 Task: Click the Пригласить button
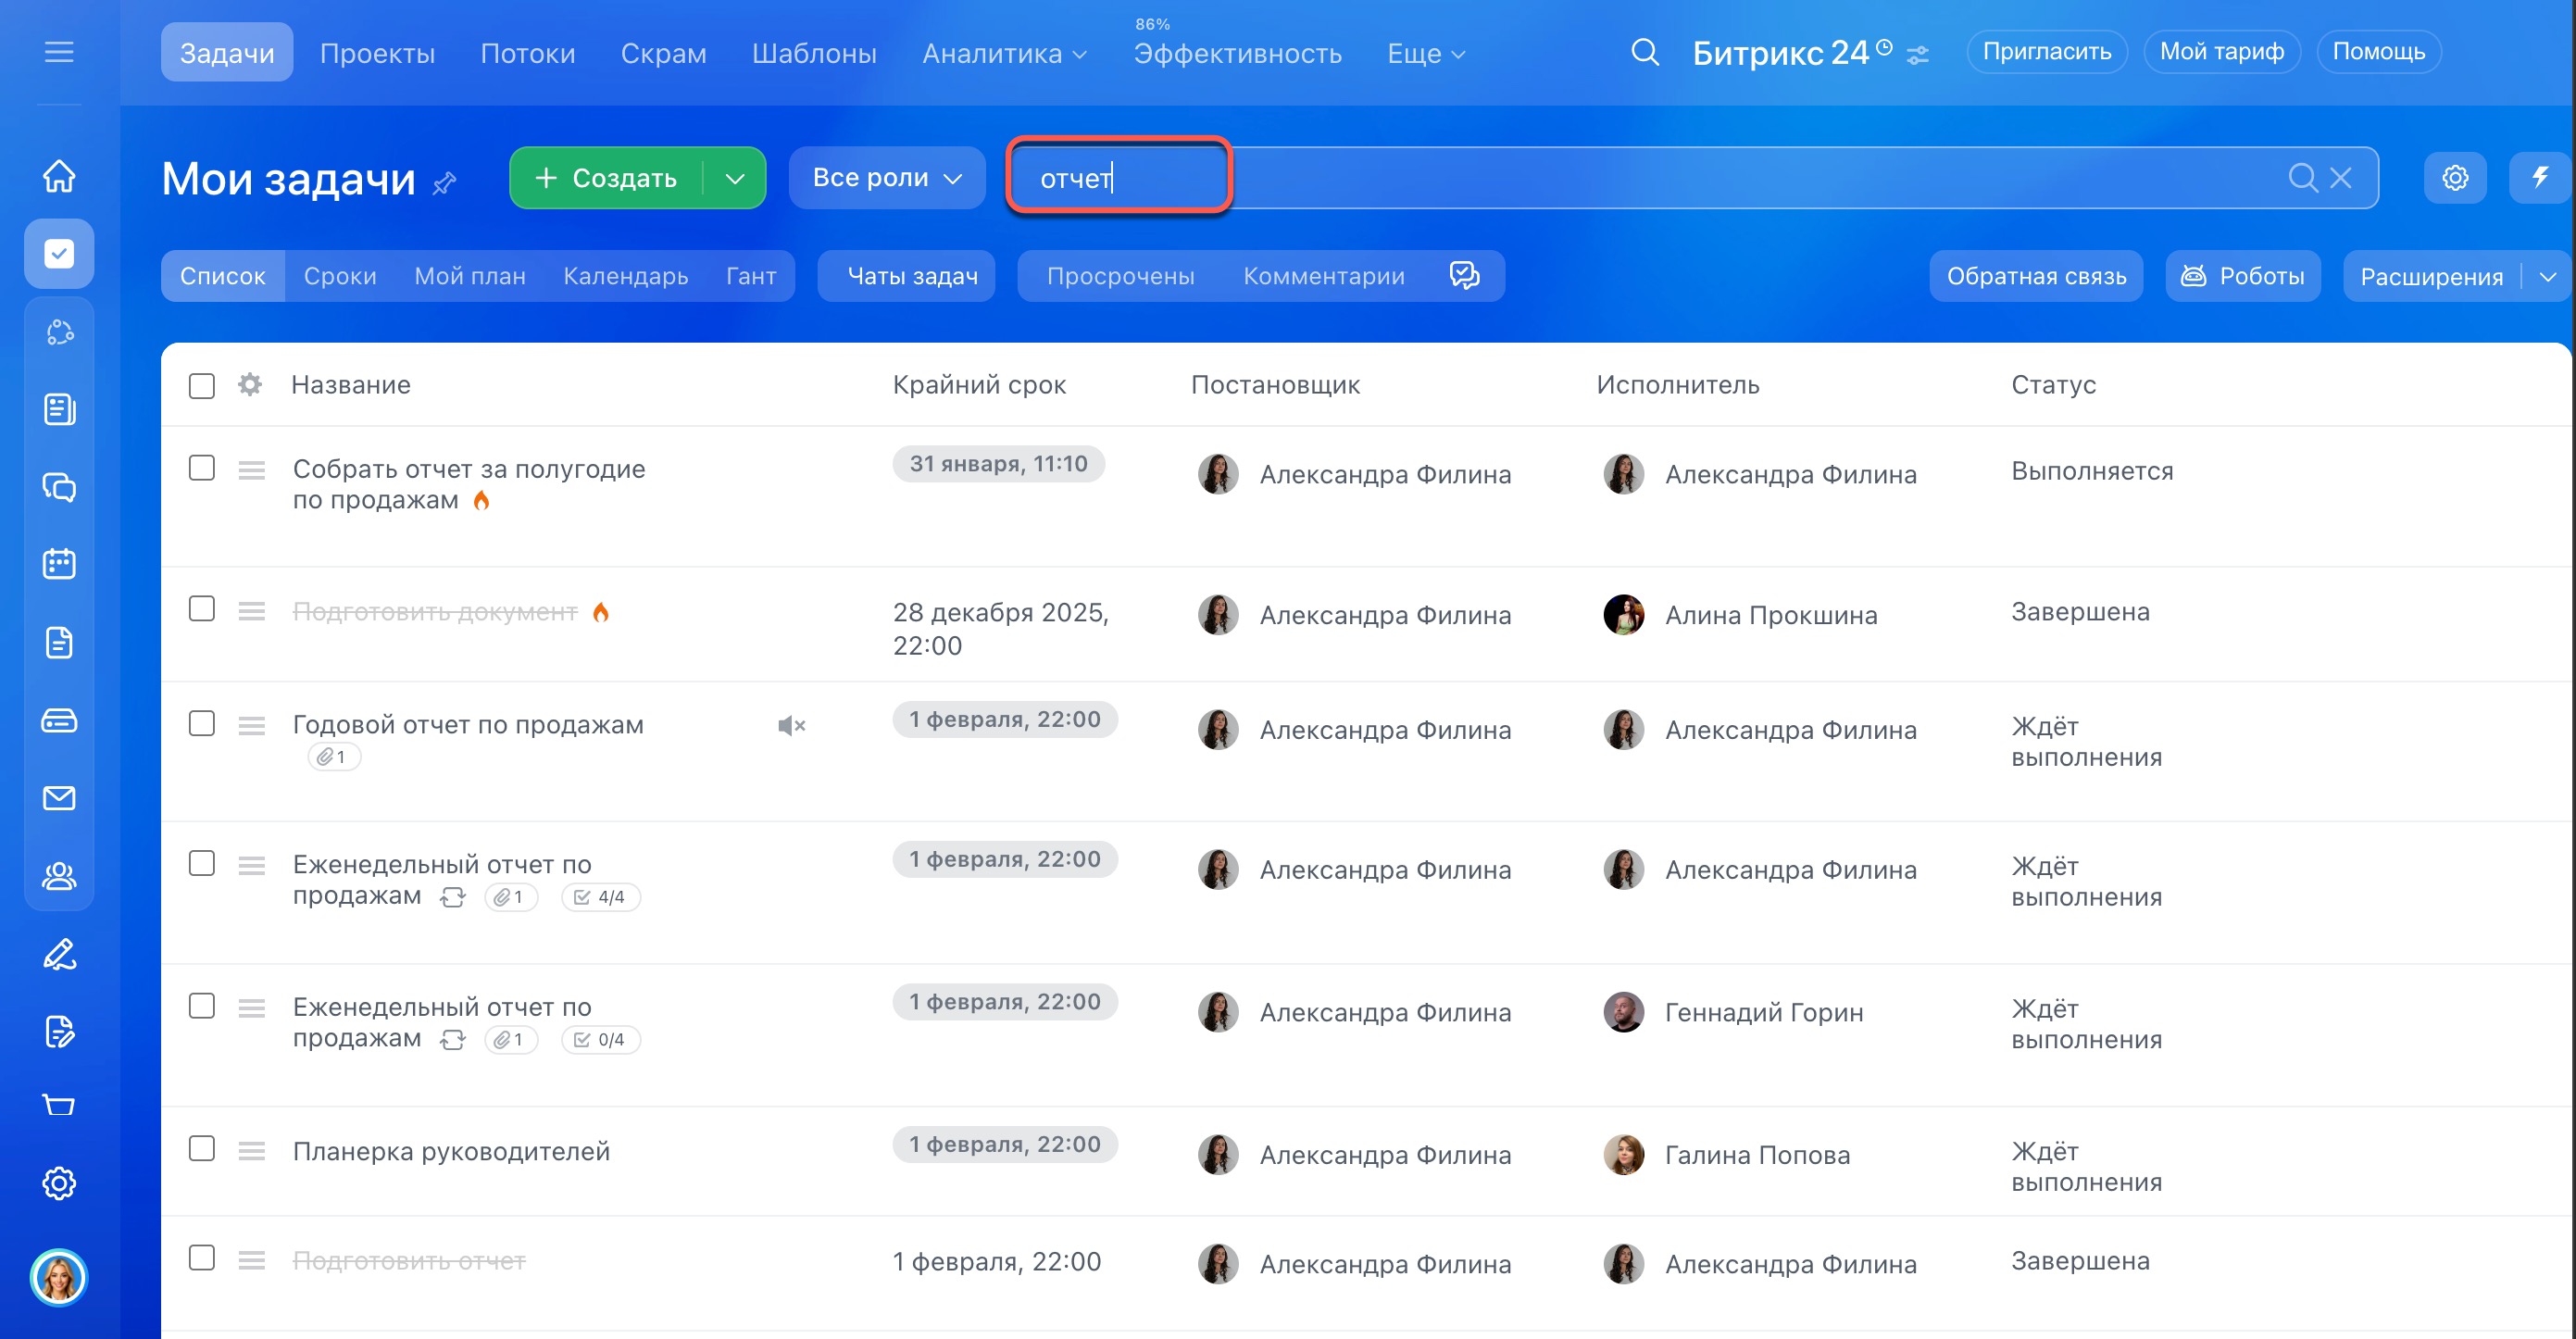click(x=2045, y=52)
